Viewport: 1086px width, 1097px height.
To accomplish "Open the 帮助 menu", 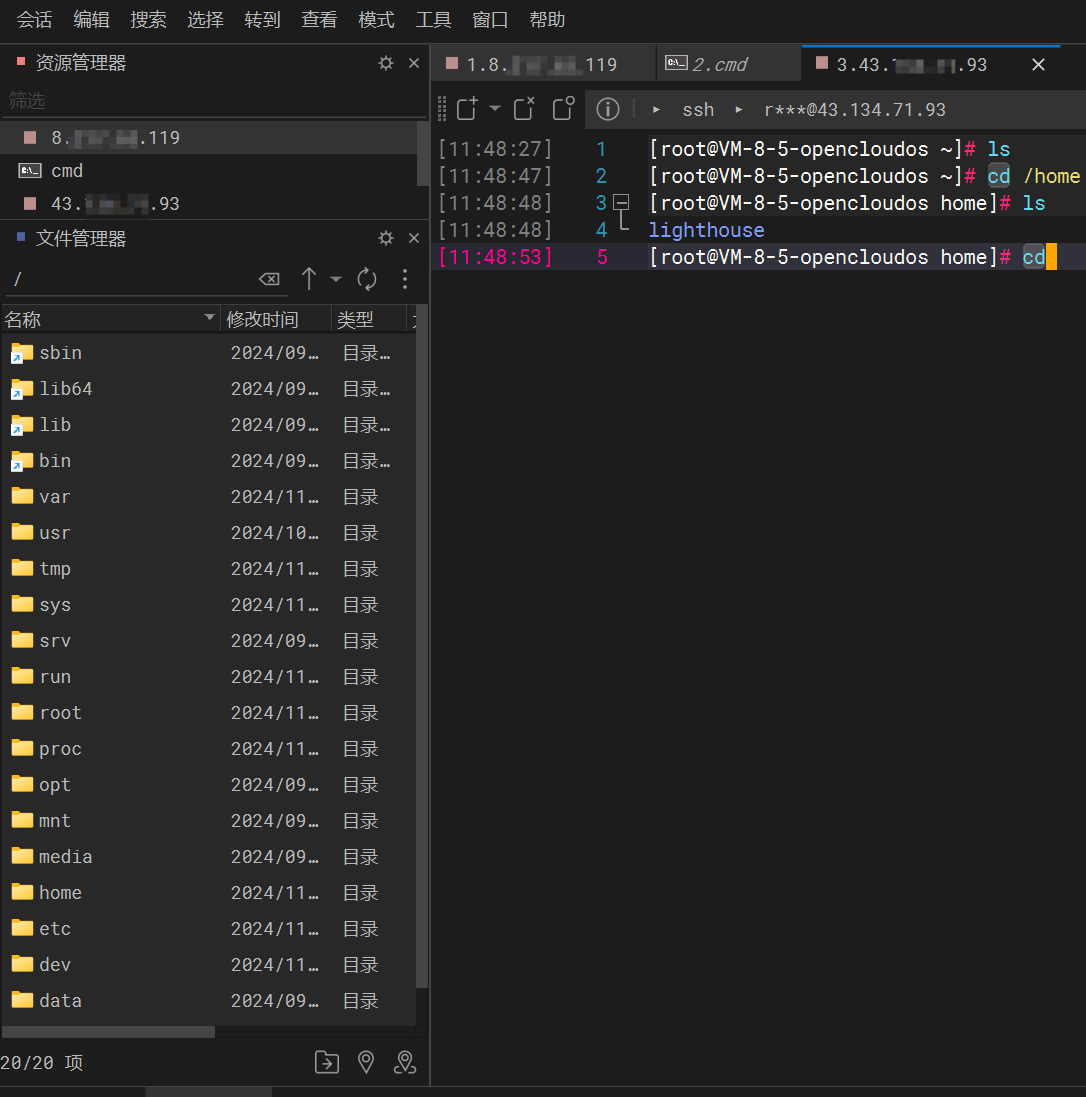I will (x=547, y=20).
